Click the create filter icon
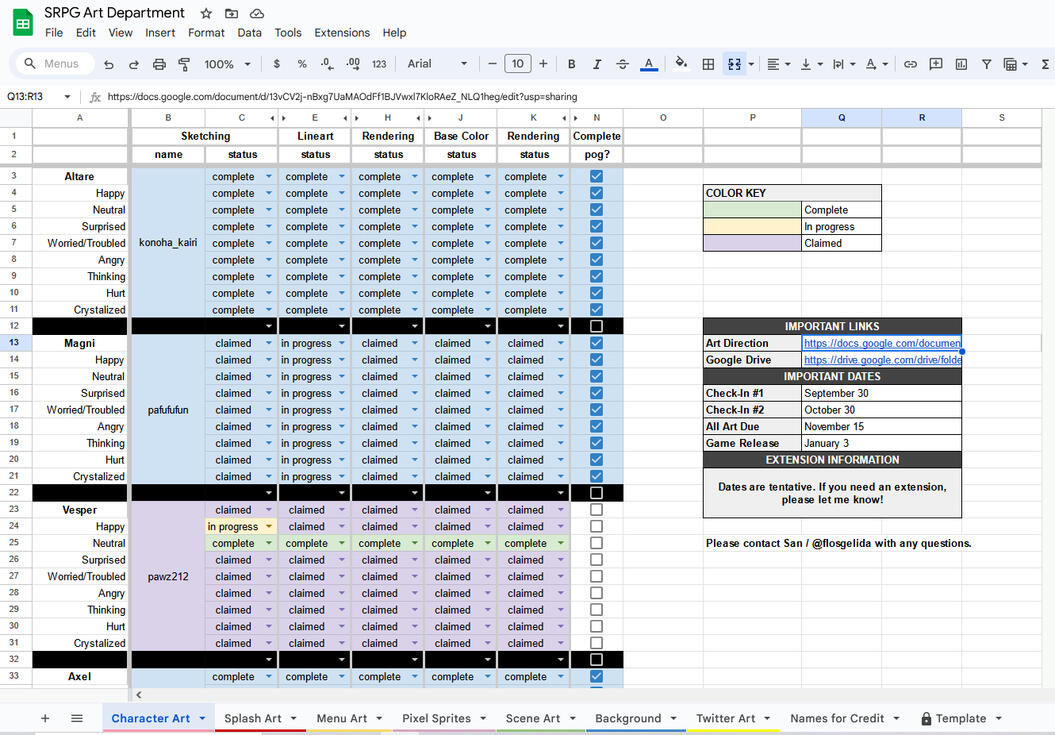The image size is (1055, 735). 986,64
